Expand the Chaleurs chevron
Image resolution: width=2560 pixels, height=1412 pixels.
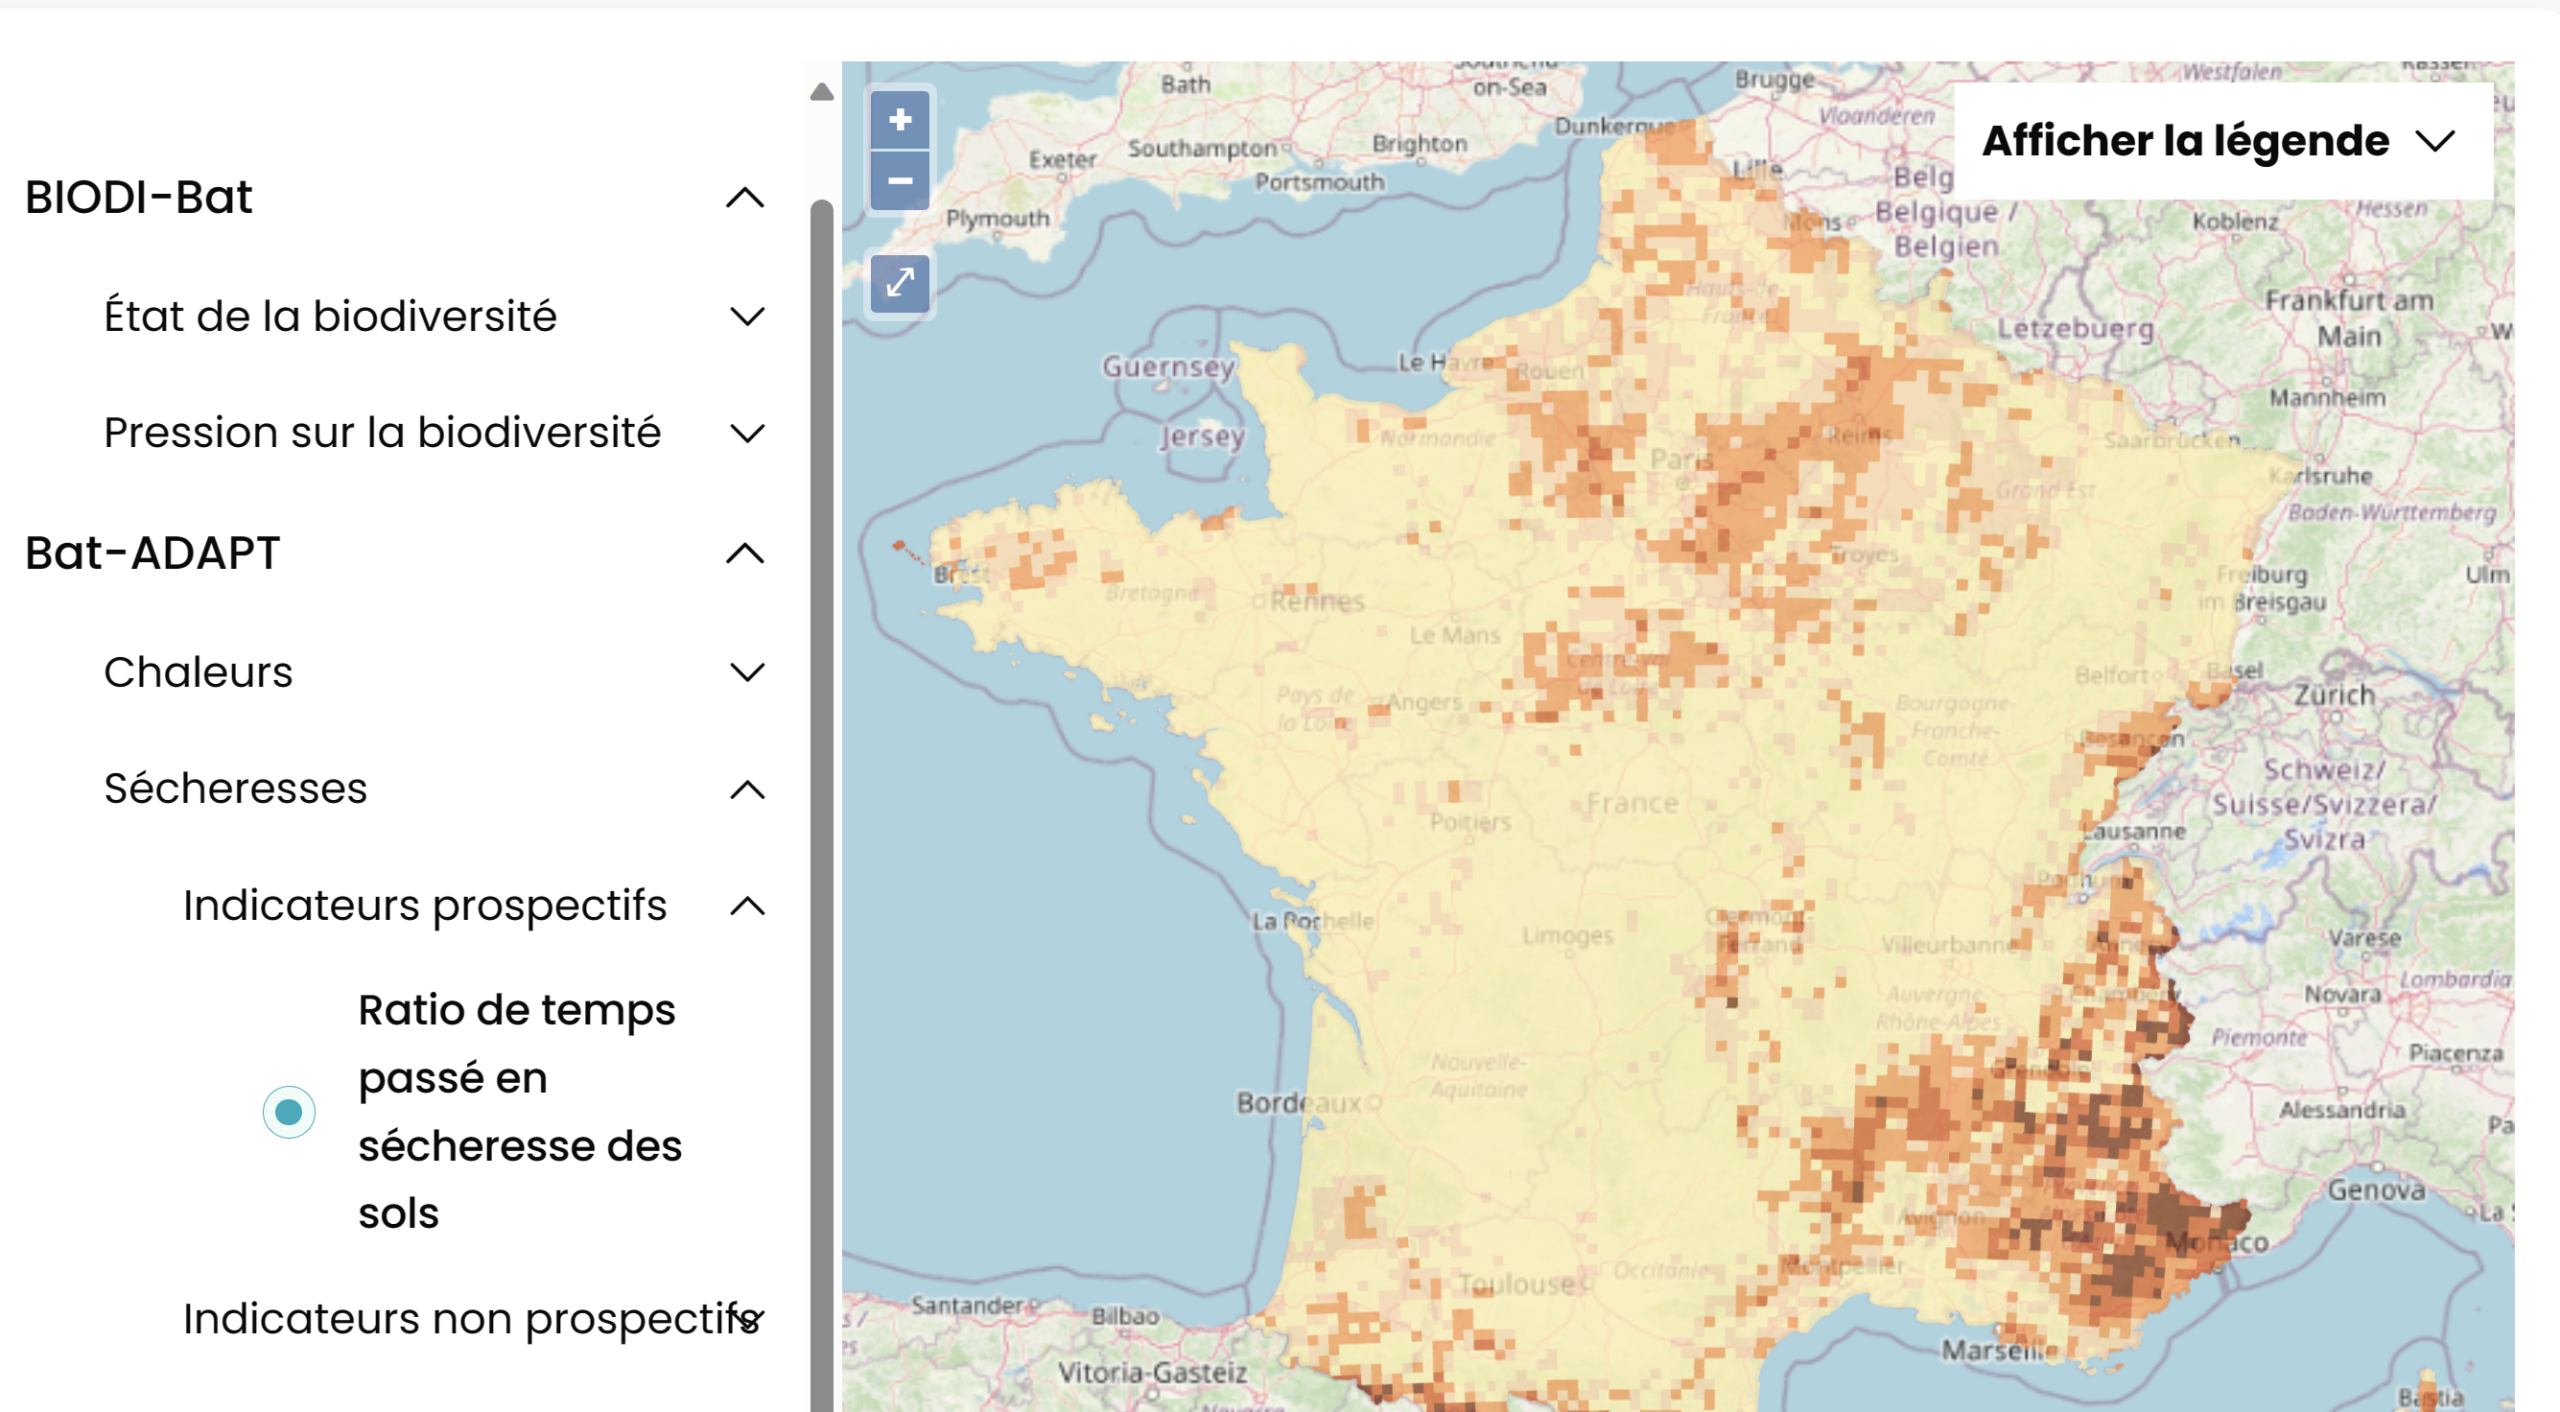click(747, 672)
